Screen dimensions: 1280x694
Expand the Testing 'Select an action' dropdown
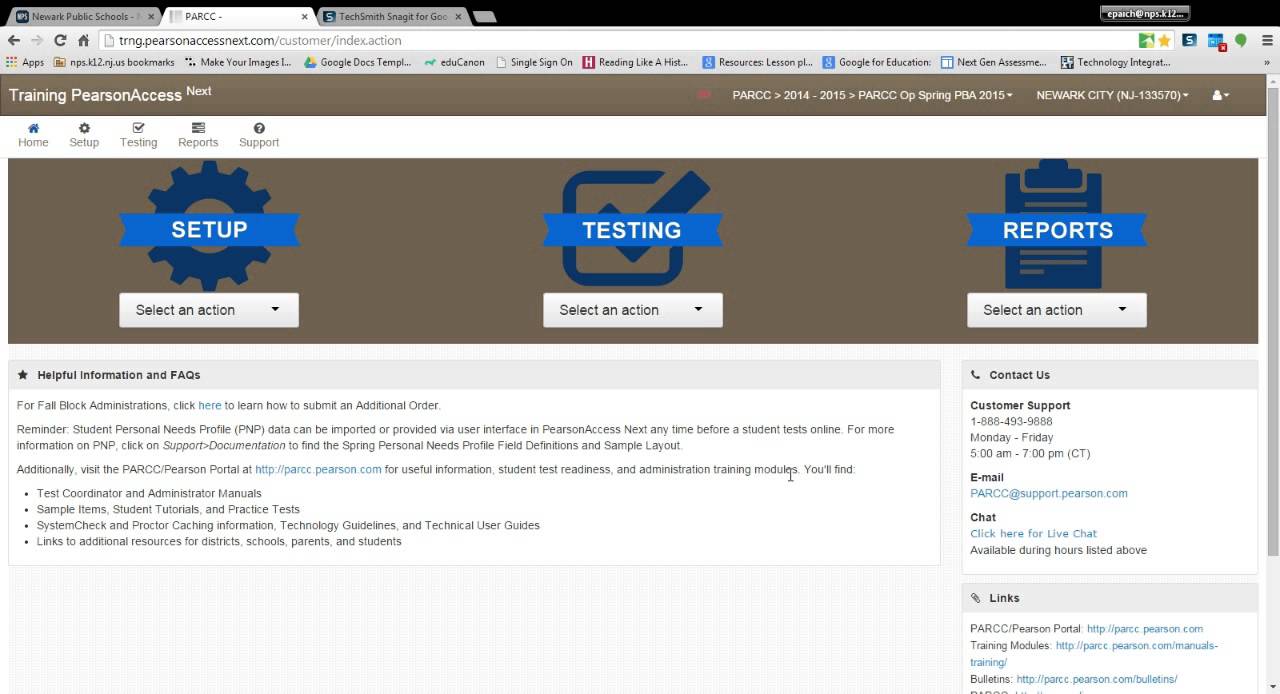coord(633,310)
